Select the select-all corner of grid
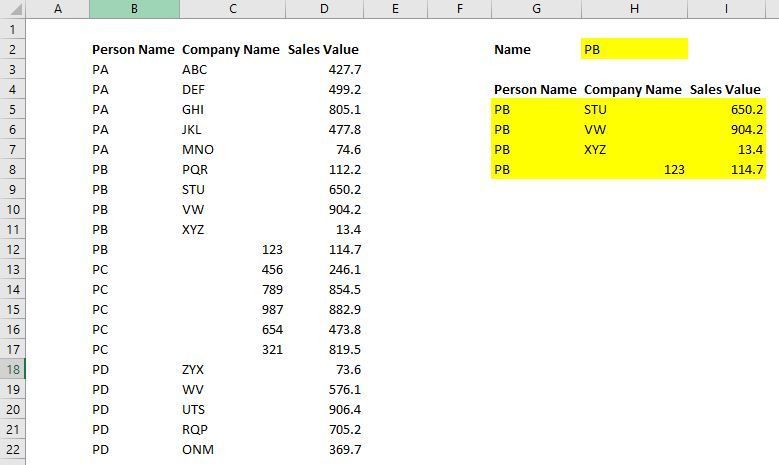 (13, 8)
